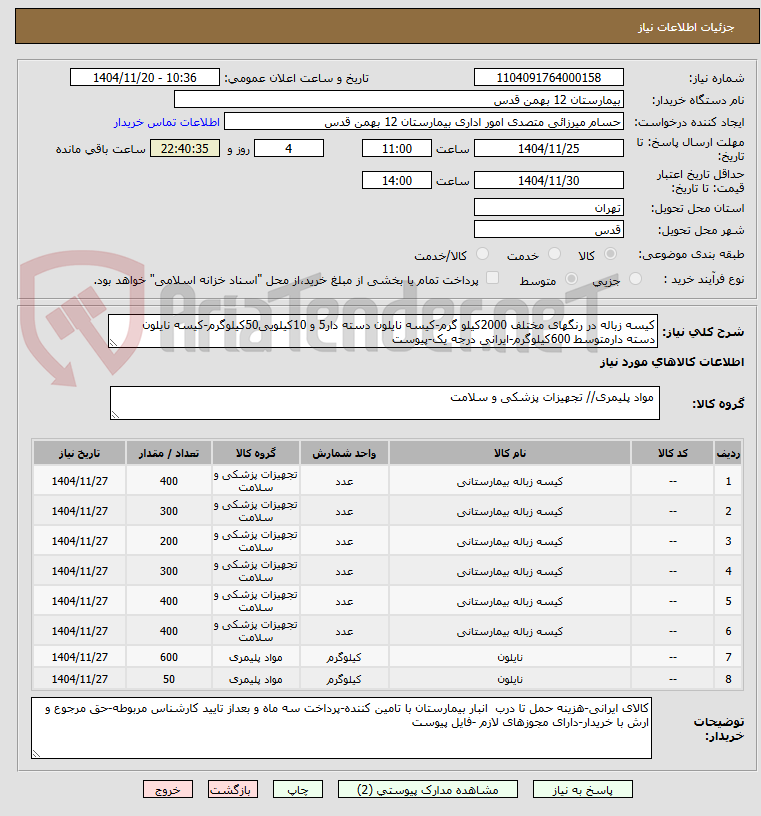Select the متوسط purchase type radio

(x=571, y=279)
